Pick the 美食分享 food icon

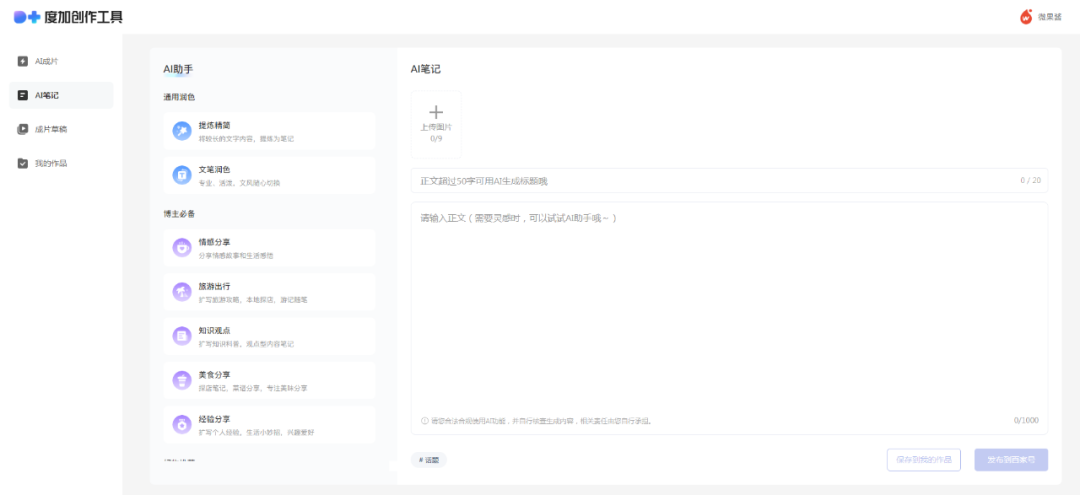181,379
